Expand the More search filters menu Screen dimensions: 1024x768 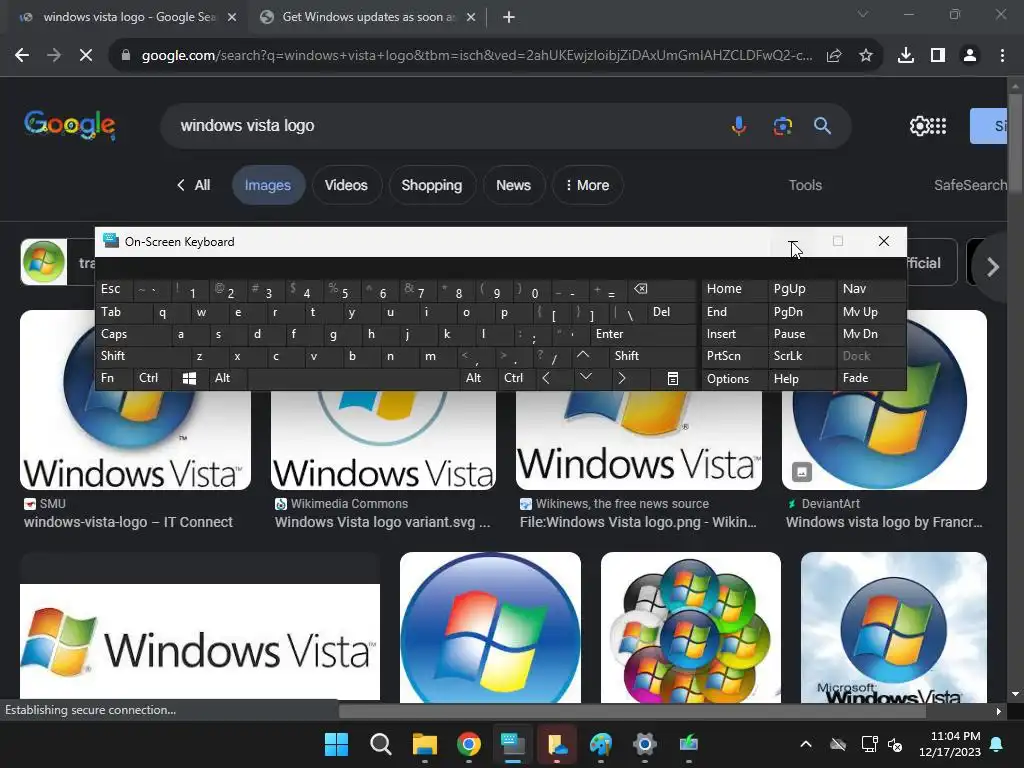click(587, 185)
